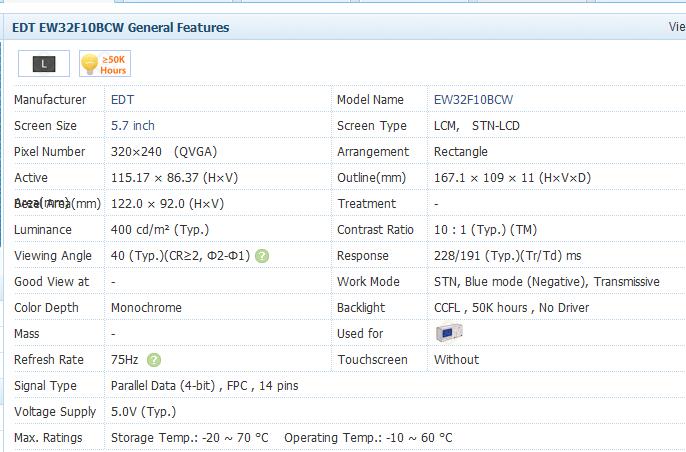
Task: Click the Screen Size row label
Action: (x=45, y=126)
